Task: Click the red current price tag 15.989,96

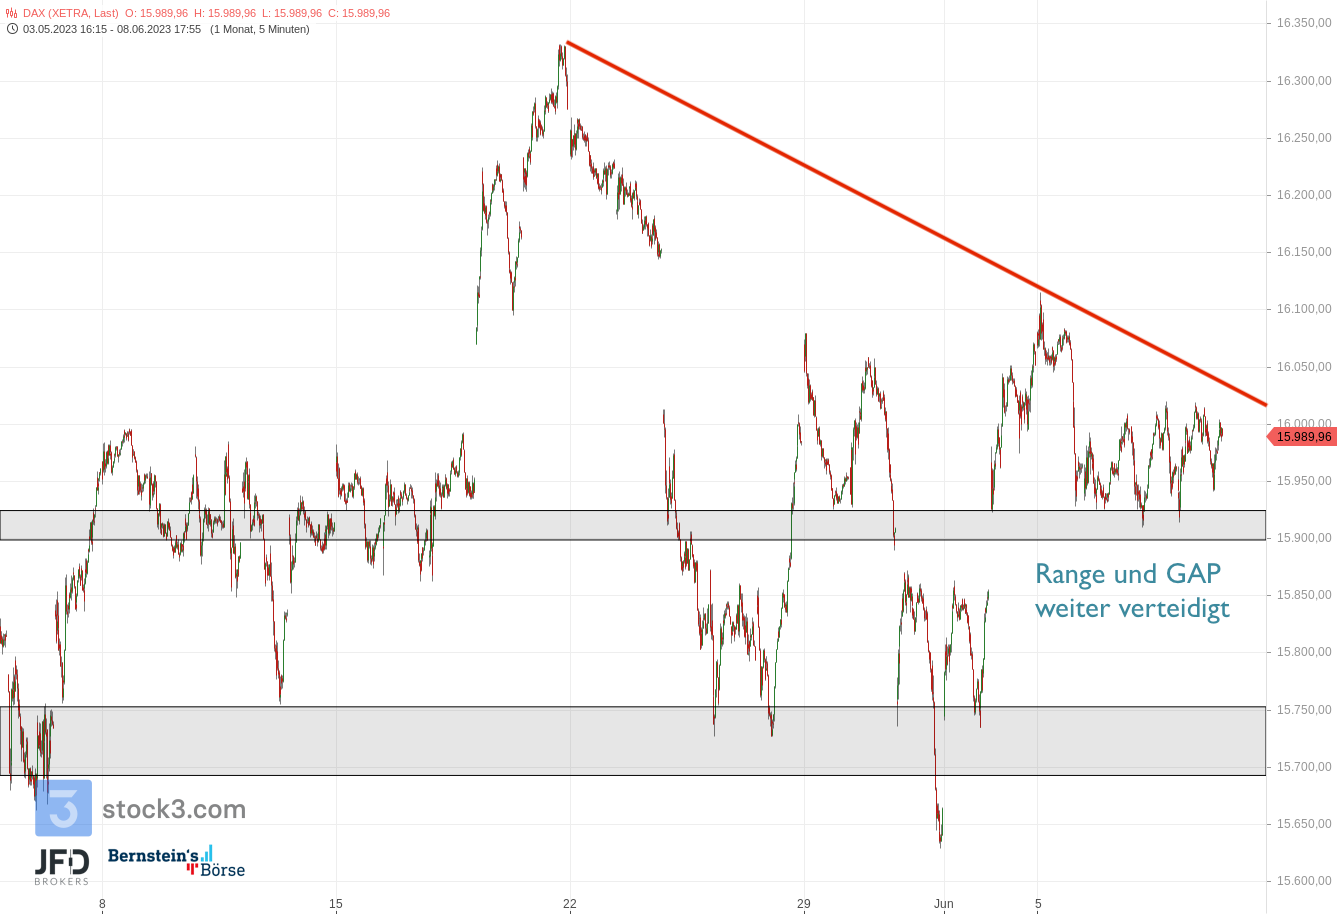Action: tap(1301, 437)
